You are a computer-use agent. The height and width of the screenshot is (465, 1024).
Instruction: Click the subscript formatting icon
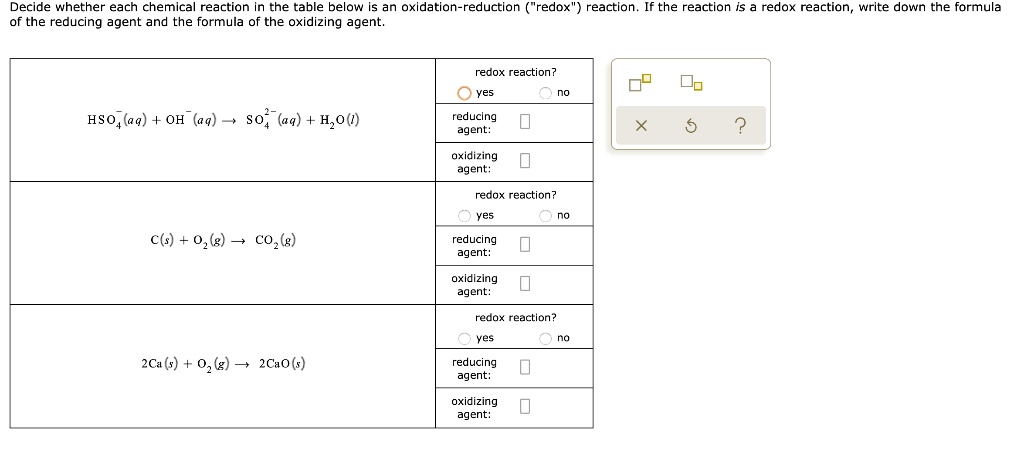tap(691, 83)
